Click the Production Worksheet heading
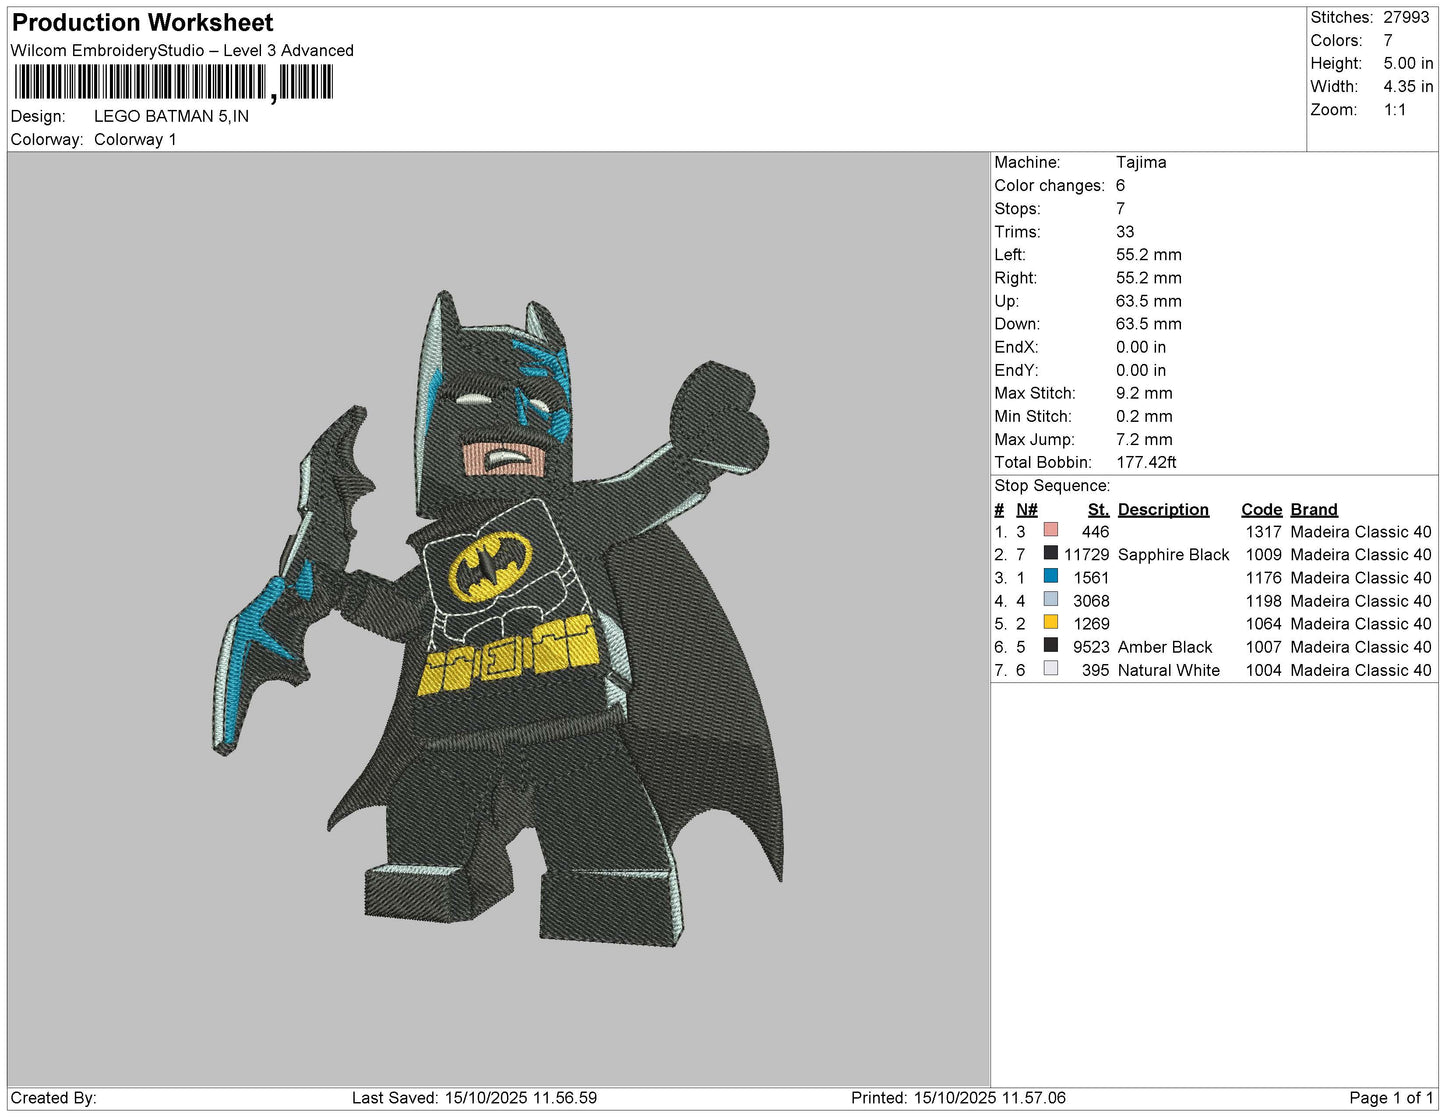The height and width of the screenshot is (1117, 1445). [x=142, y=22]
